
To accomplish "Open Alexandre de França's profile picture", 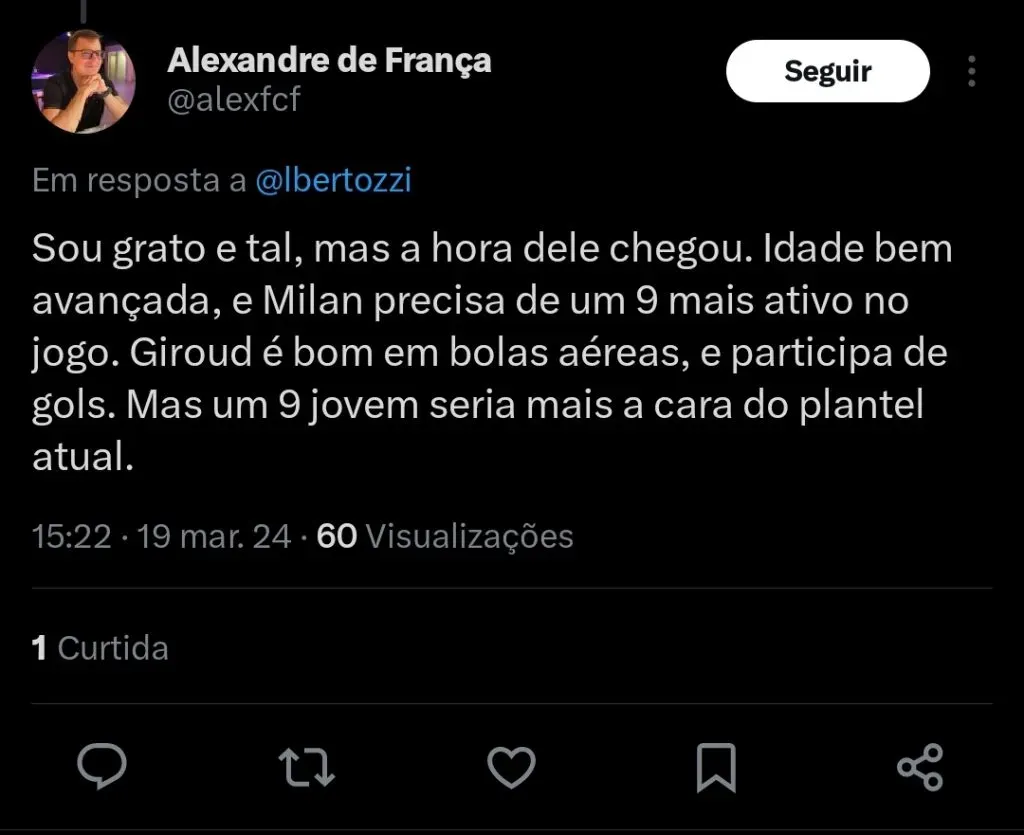I will pyautogui.click(x=83, y=82).
